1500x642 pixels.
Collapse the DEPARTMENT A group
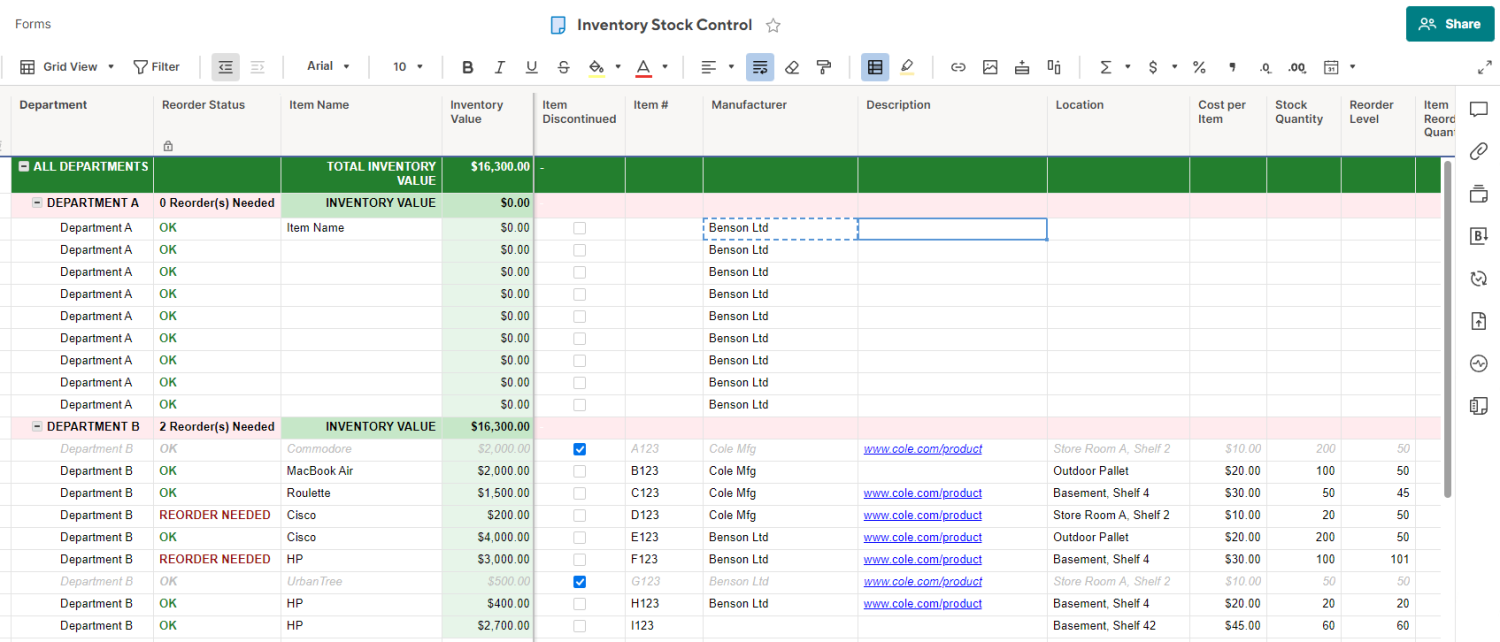[x=37, y=203]
